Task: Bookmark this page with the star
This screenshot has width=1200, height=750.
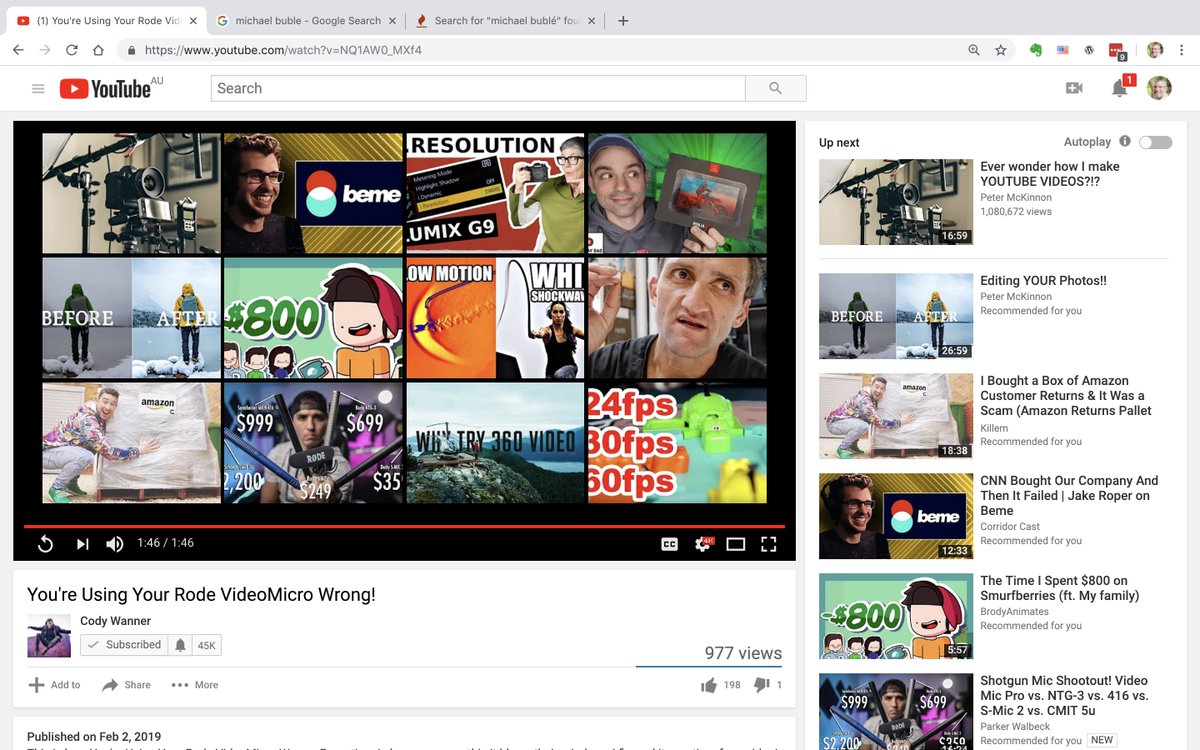Action: point(1001,49)
